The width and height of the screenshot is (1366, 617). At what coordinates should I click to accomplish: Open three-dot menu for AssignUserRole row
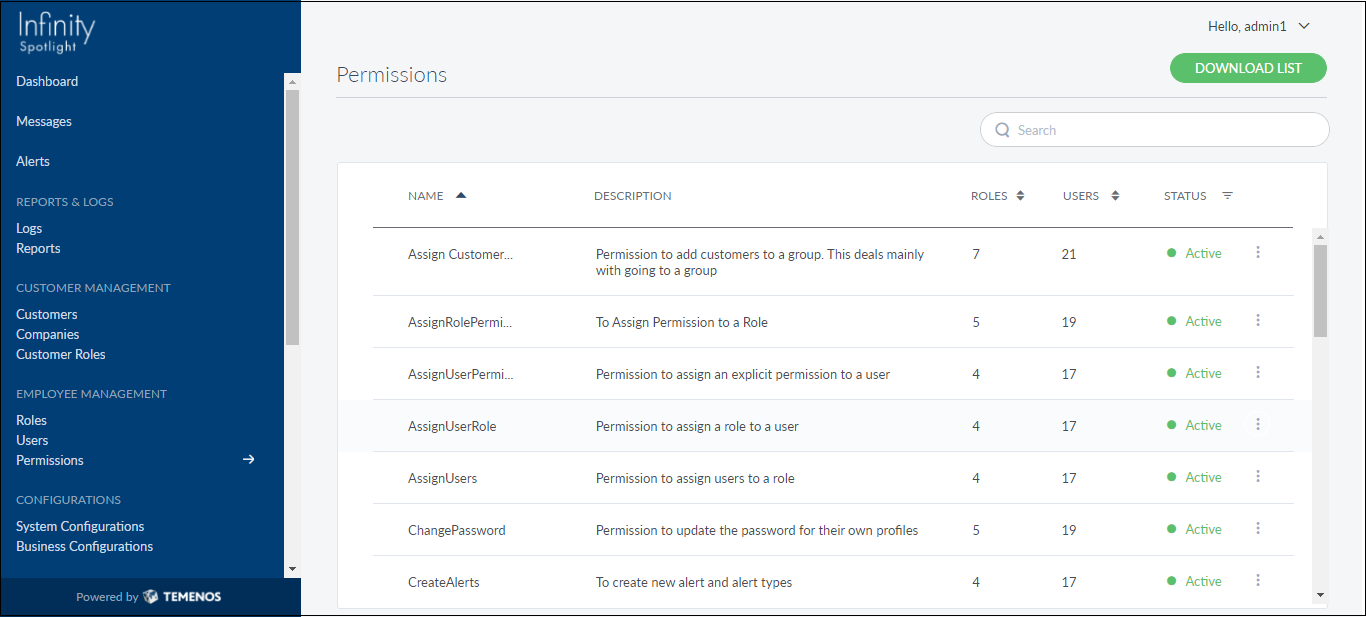(x=1258, y=425)
